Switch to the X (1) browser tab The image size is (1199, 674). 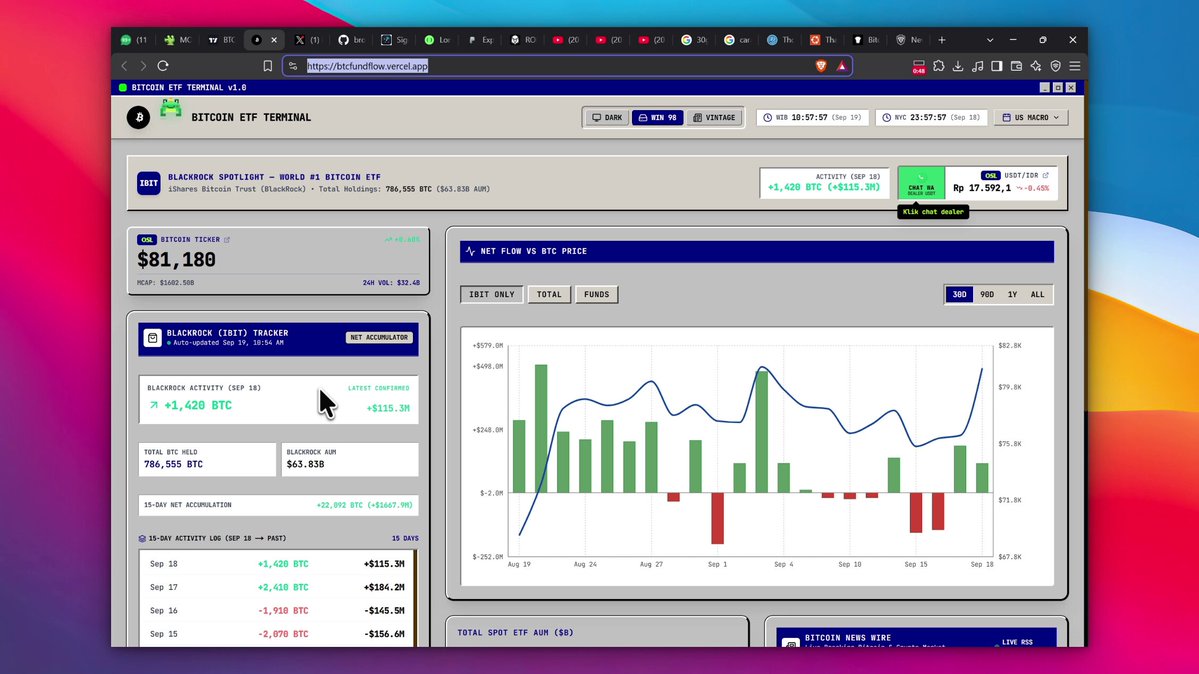(x=307, y=40)
